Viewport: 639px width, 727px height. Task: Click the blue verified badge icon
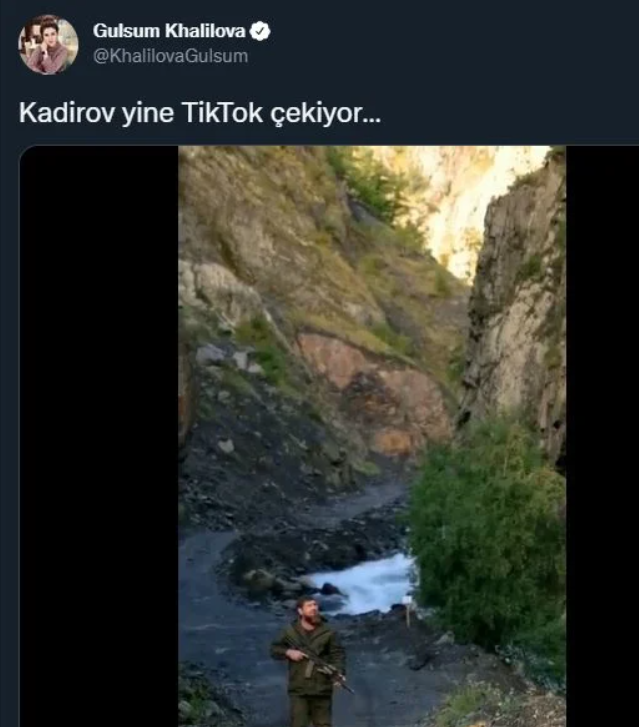(x=260, y=31)
